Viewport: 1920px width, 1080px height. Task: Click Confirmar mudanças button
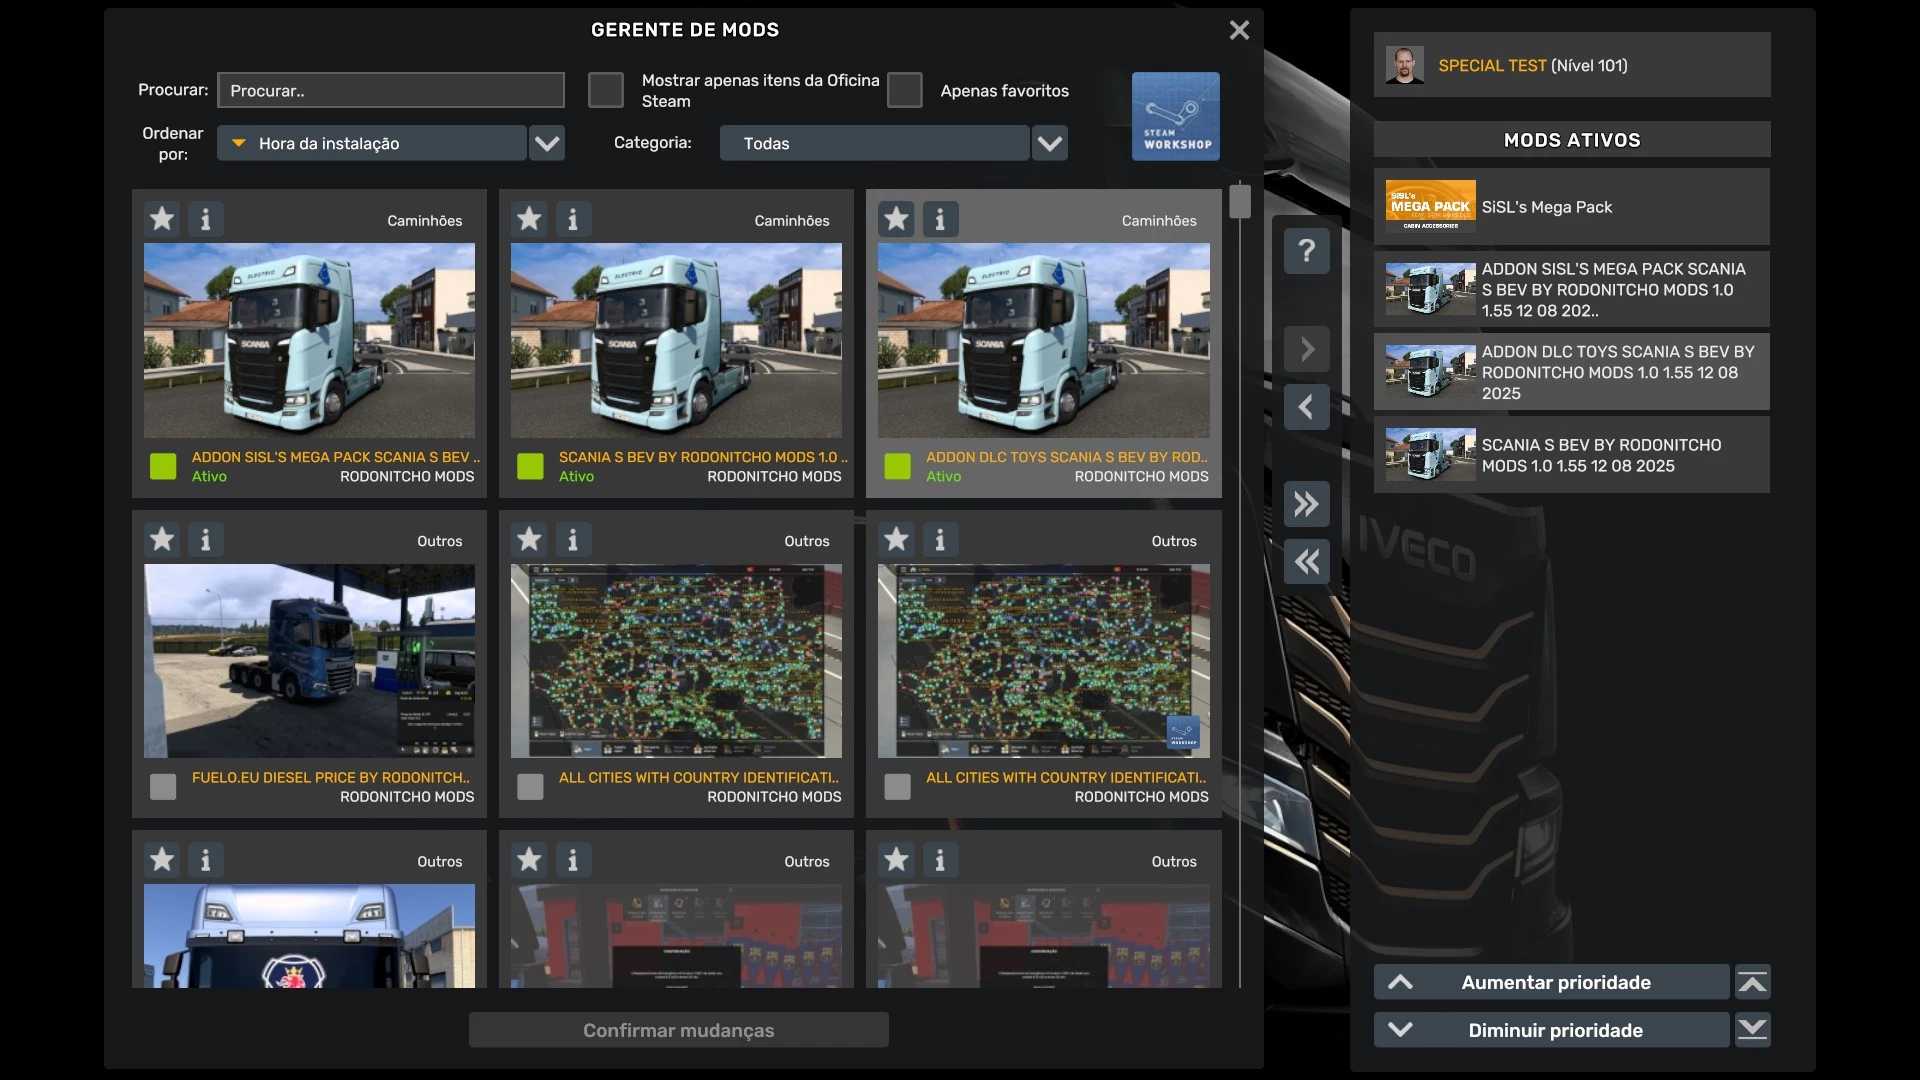tap(678, 1030)
